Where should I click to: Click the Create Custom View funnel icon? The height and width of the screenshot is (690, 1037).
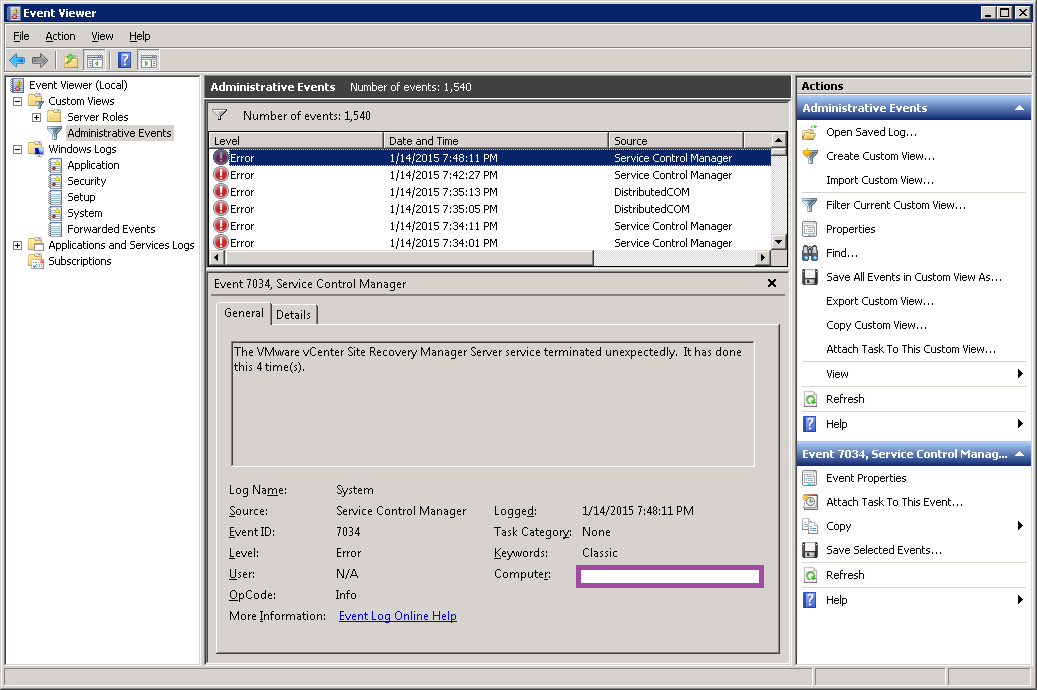(810, 156)
